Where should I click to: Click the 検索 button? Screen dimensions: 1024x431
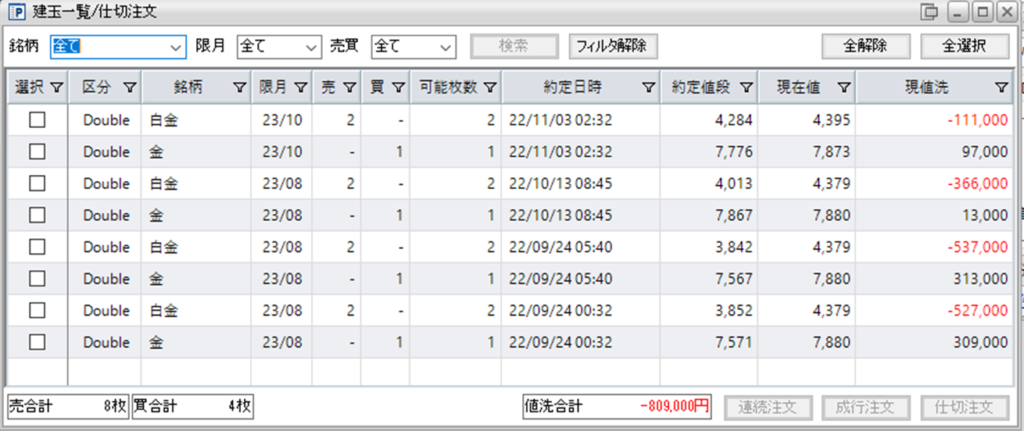pos(515,46)
